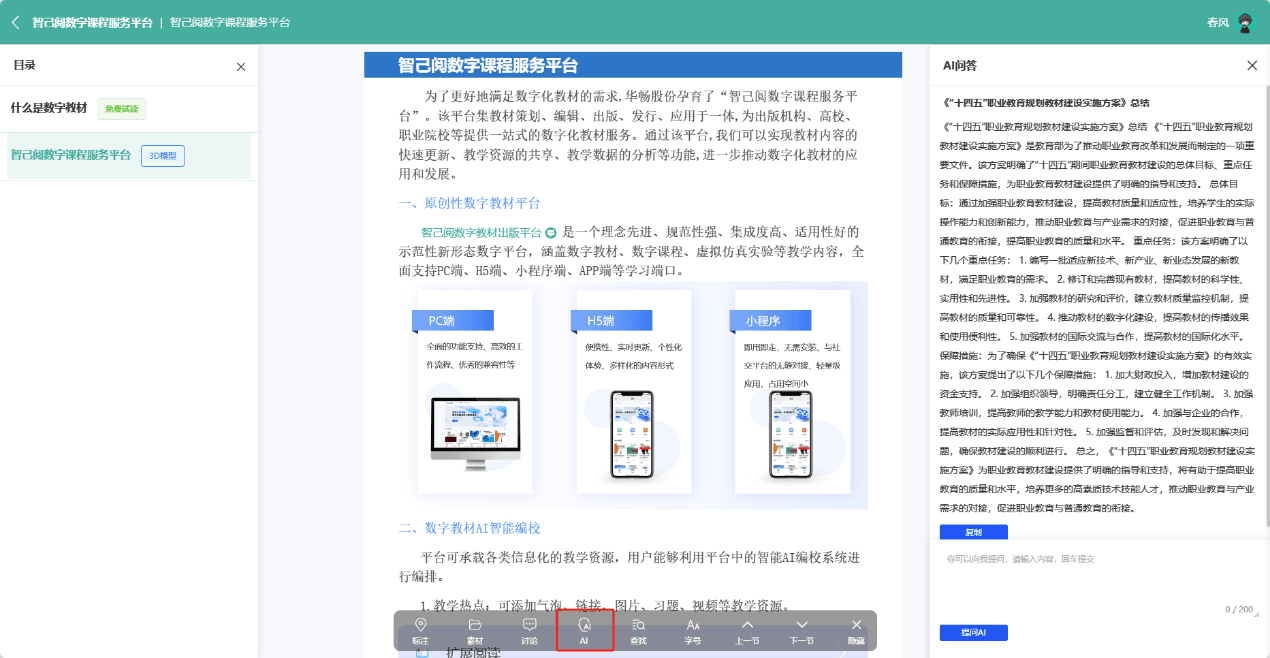
Task: Click the back arrow in the header
Action: pyautogui.click(x=16, y=21)
